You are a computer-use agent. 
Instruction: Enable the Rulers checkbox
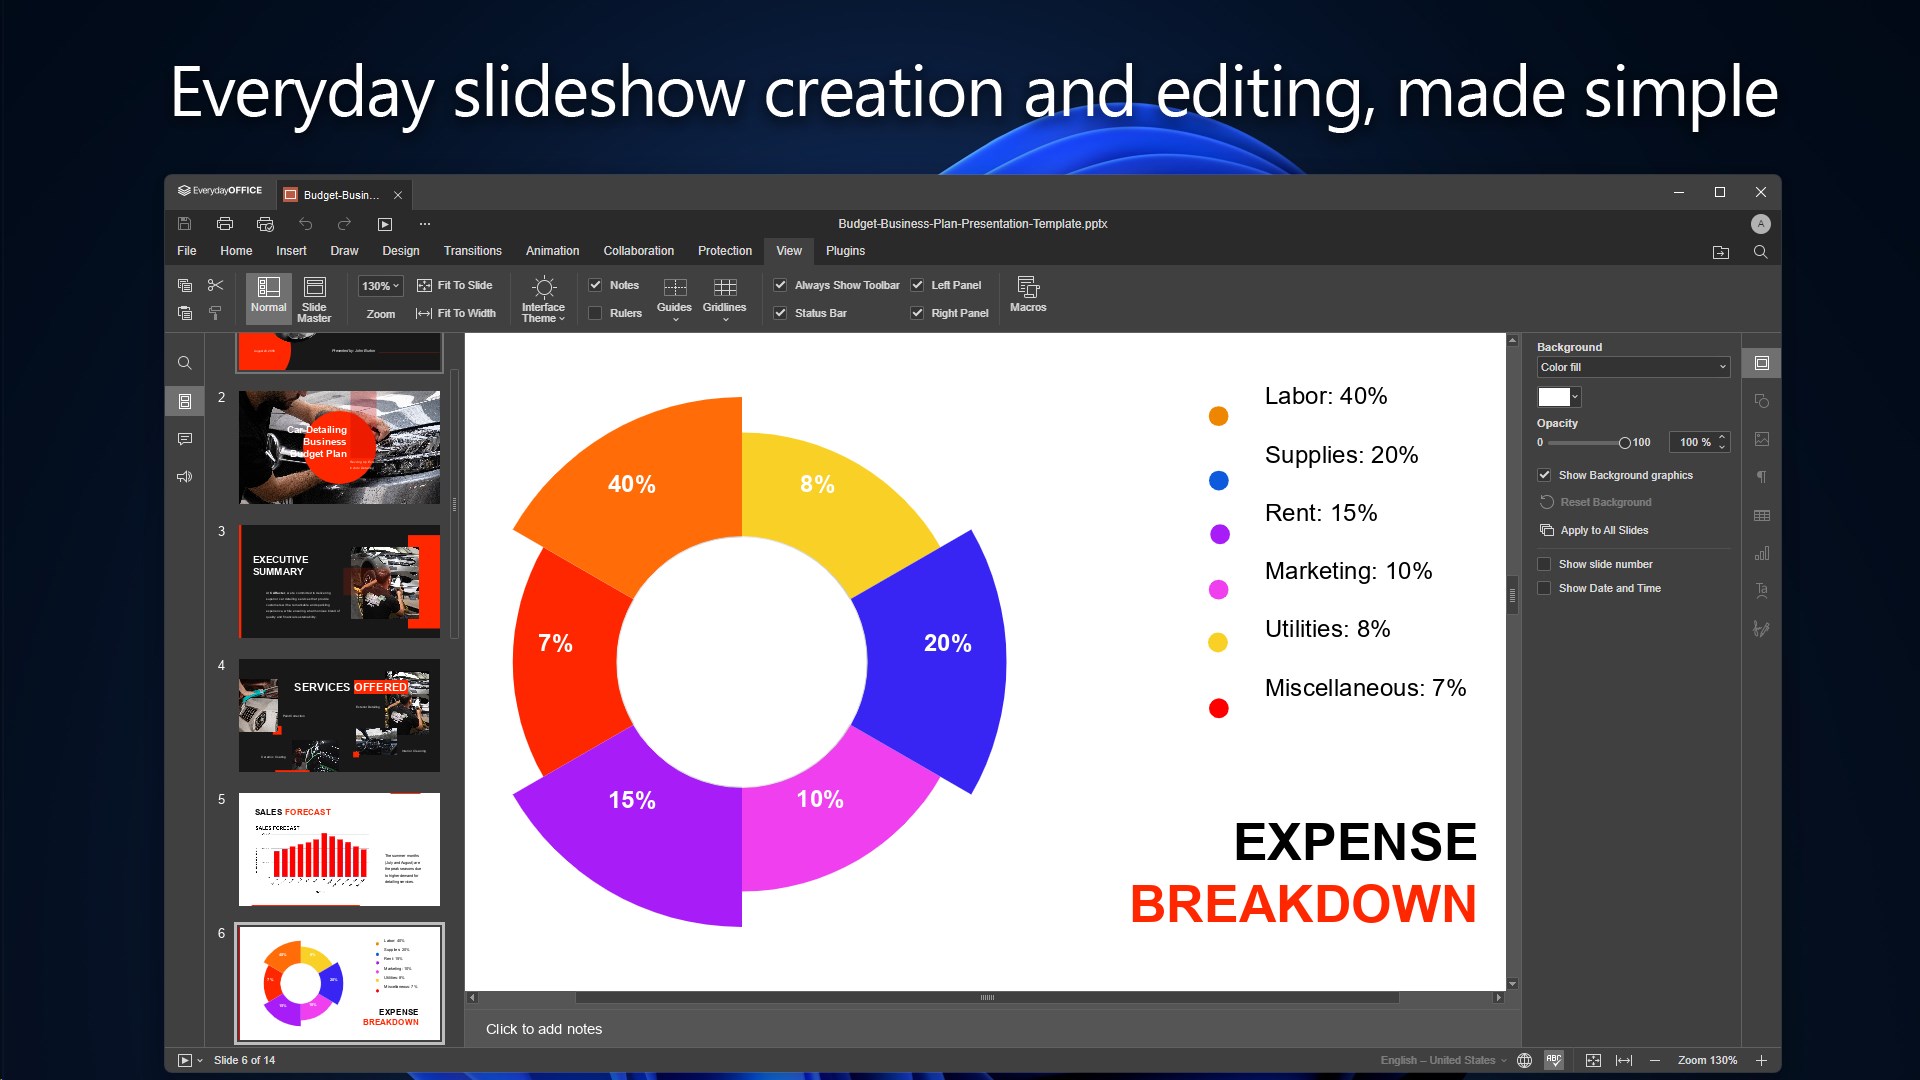coord(595,313)
